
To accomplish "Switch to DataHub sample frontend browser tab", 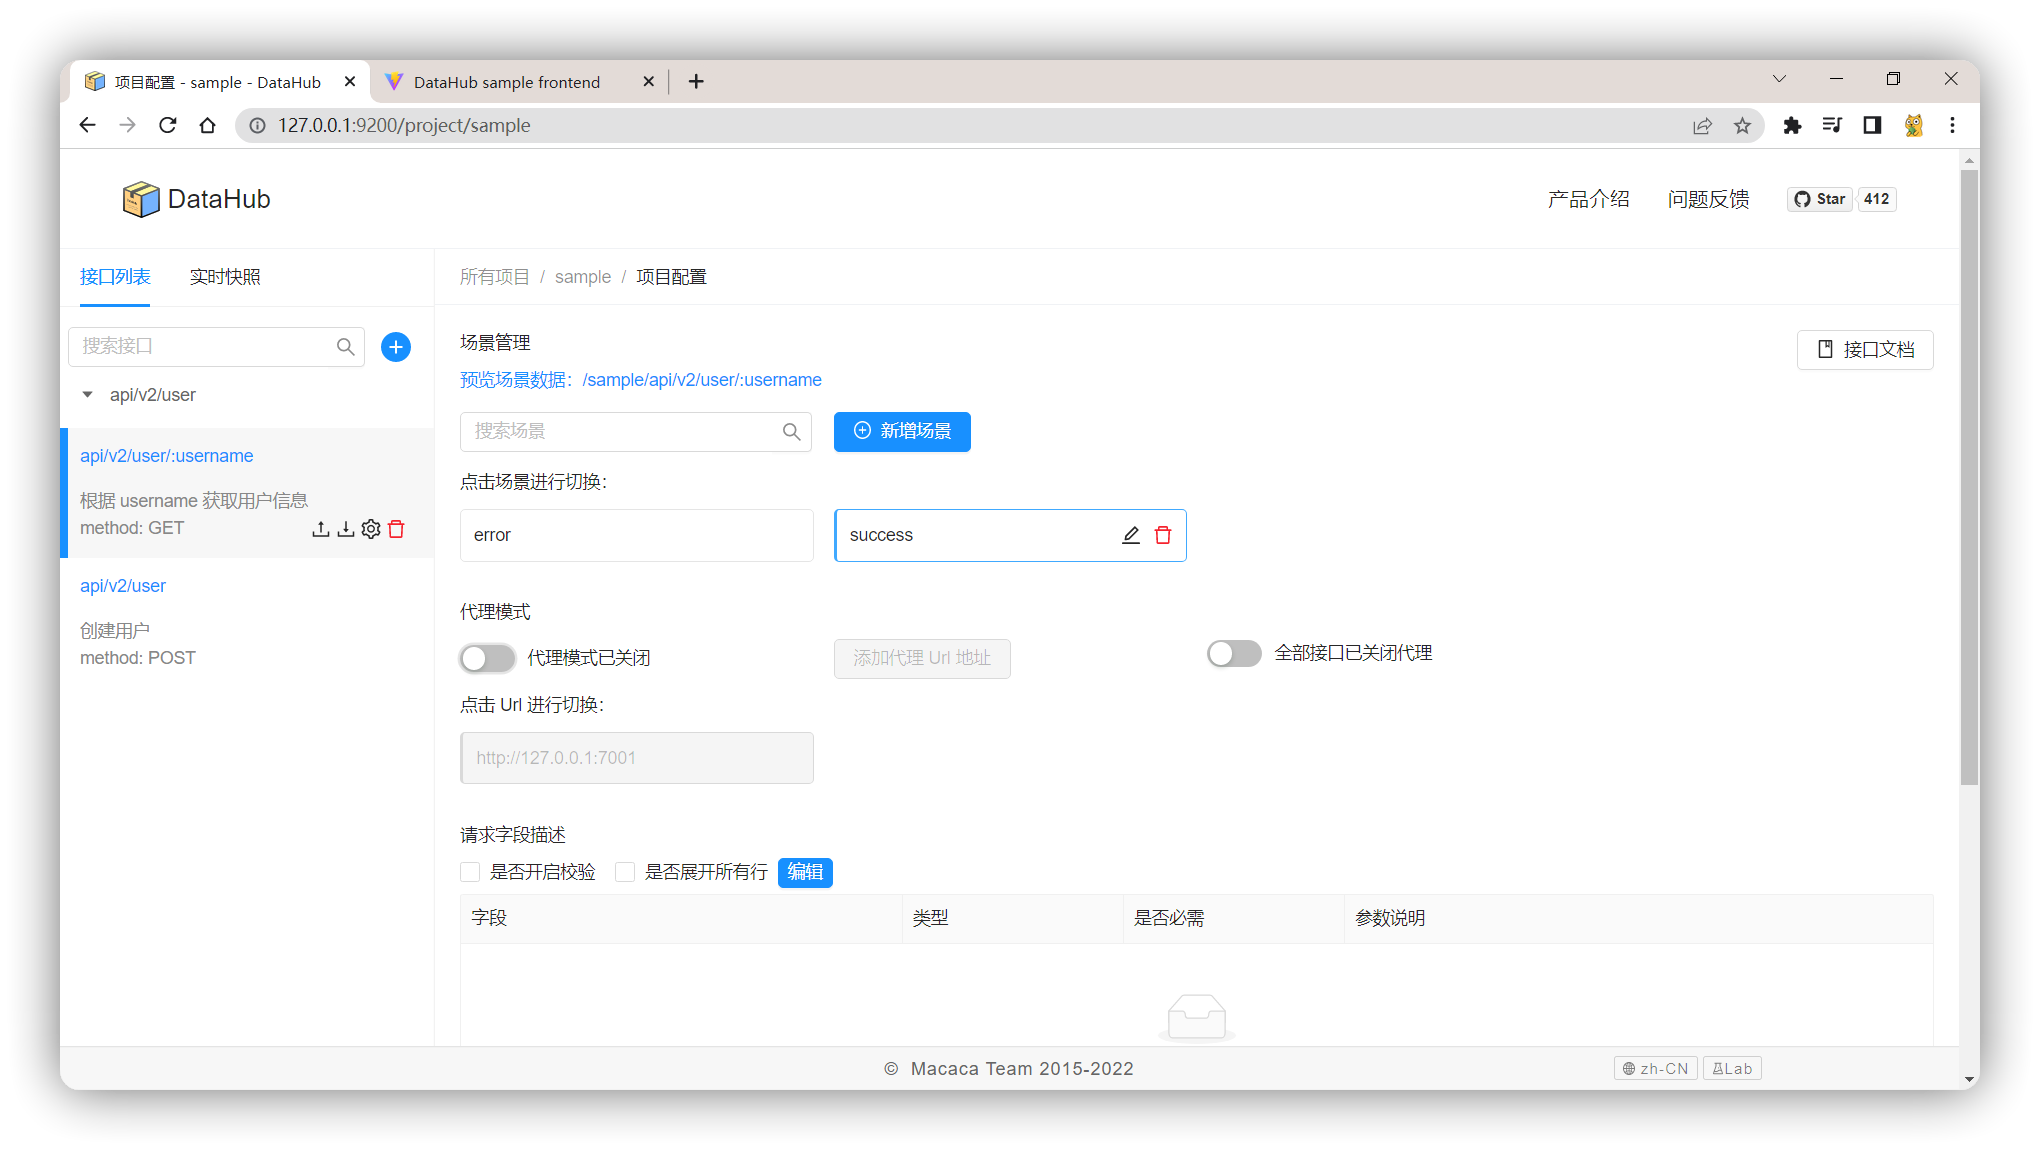I will [x=507, y=82].
